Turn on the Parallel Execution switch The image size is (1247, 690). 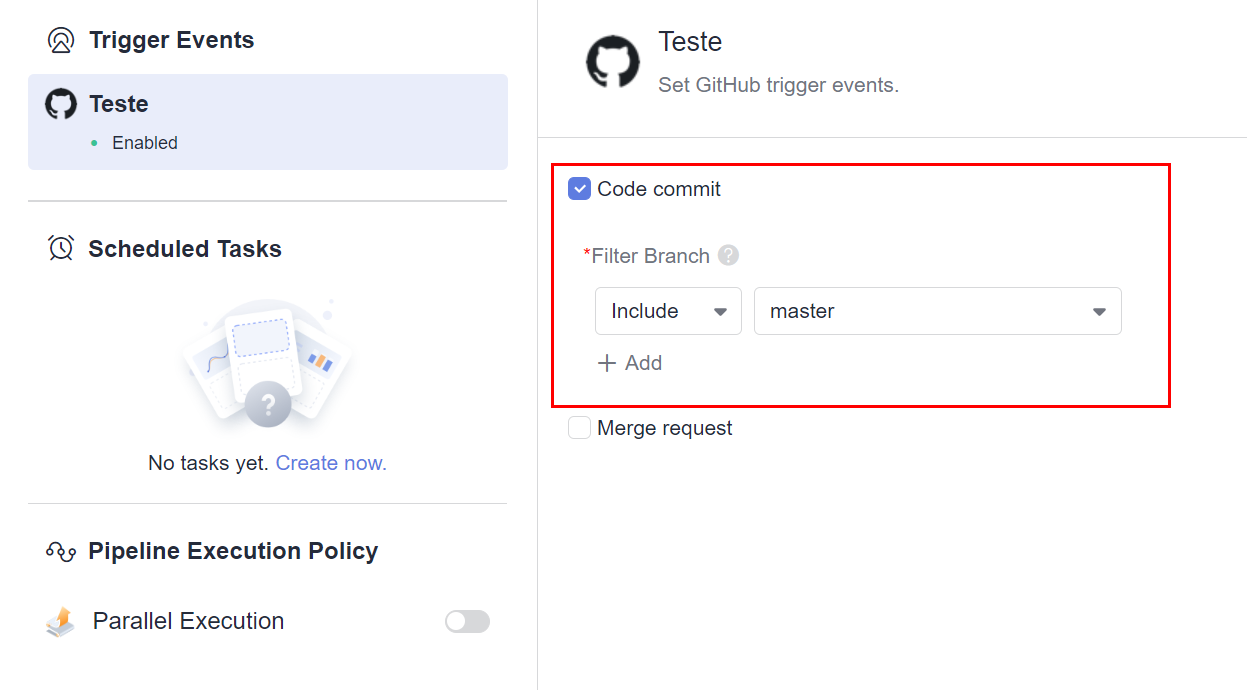click(x=467, y=622)
